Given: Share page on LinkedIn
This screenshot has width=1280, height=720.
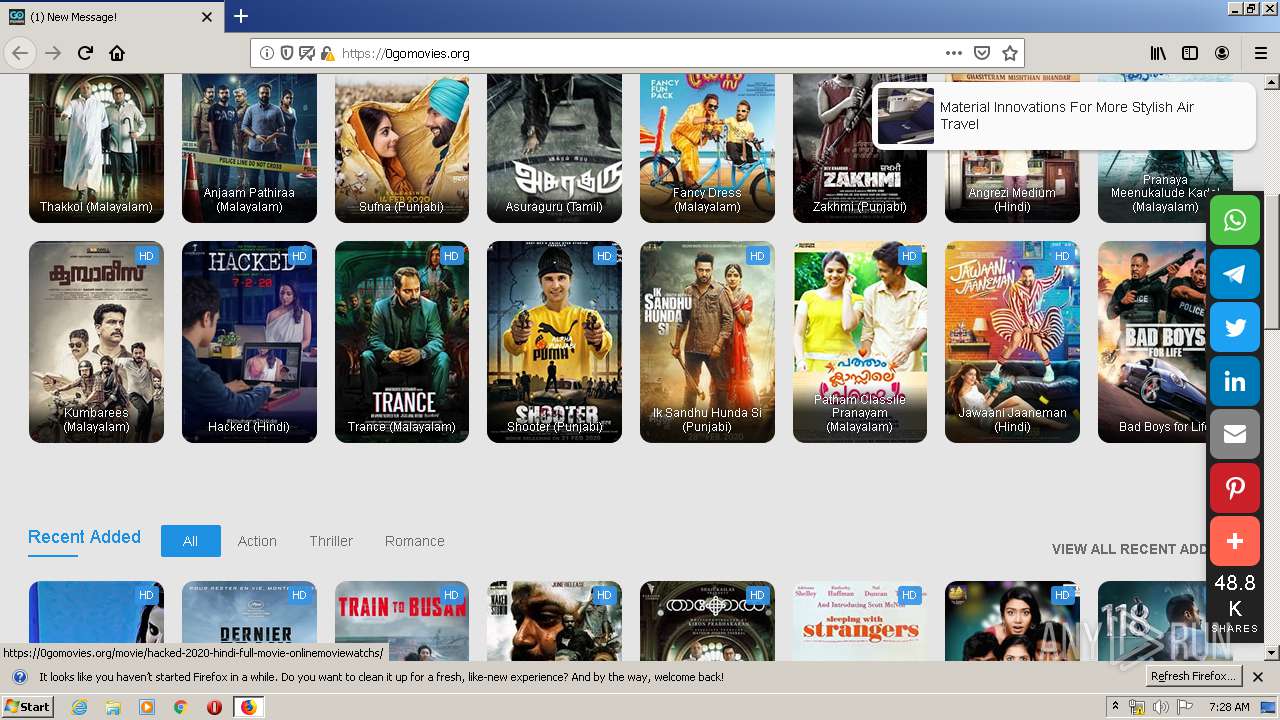Looking at the screenshot, I should click(1235, 381).
